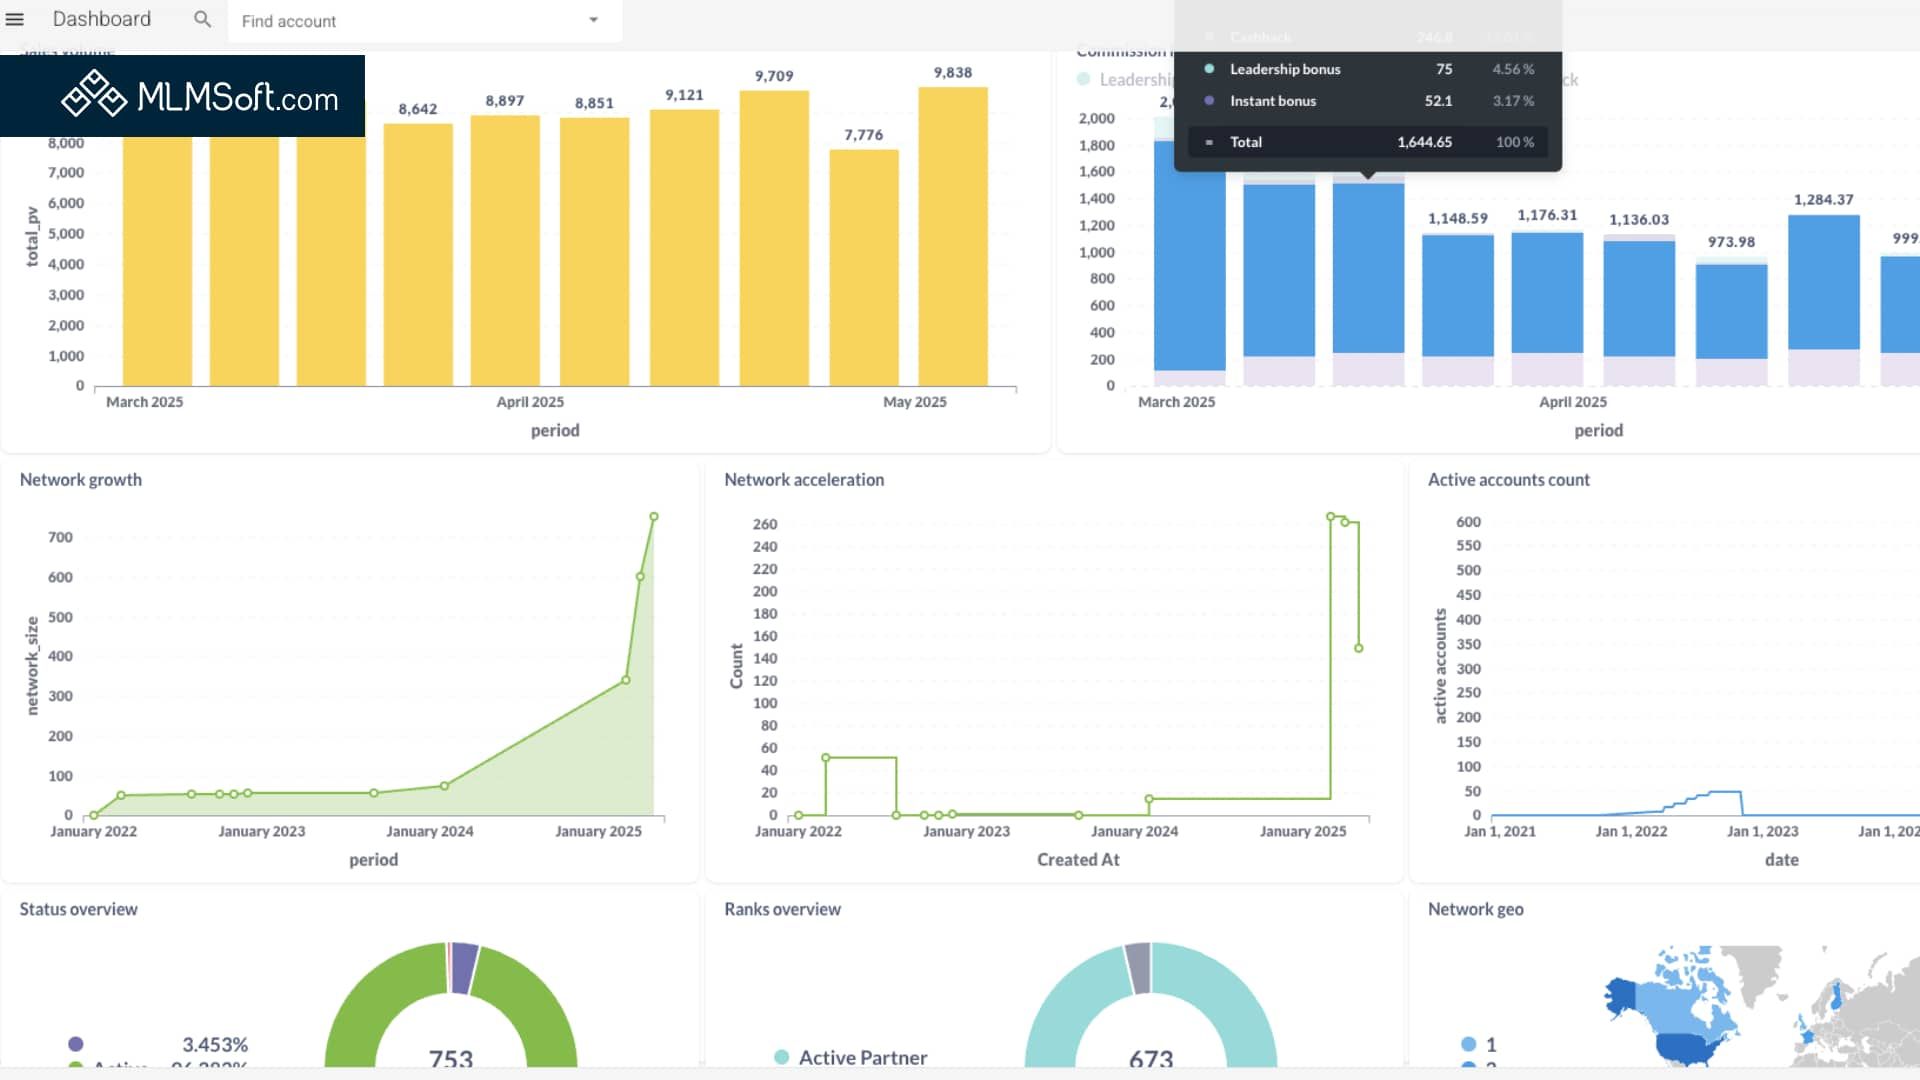
Task: Click the Total 1,644.65 tooltip row
Action: coord(1368,142)
